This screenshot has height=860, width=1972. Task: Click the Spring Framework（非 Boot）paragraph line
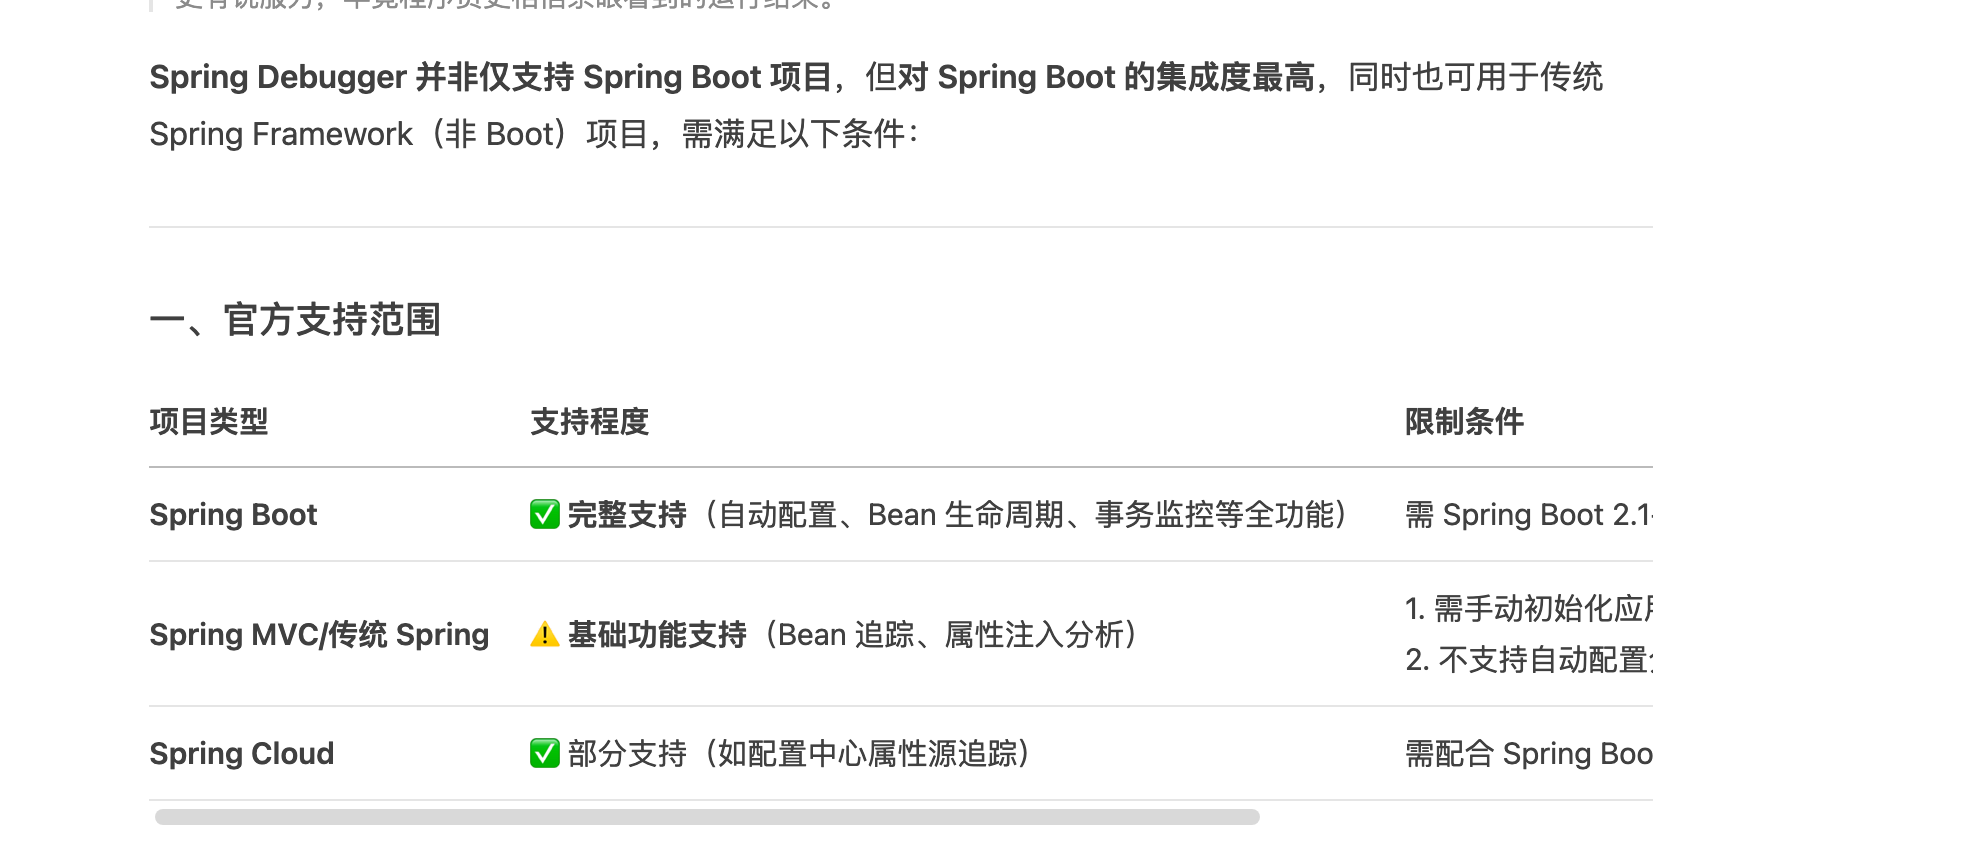point(533,134)
